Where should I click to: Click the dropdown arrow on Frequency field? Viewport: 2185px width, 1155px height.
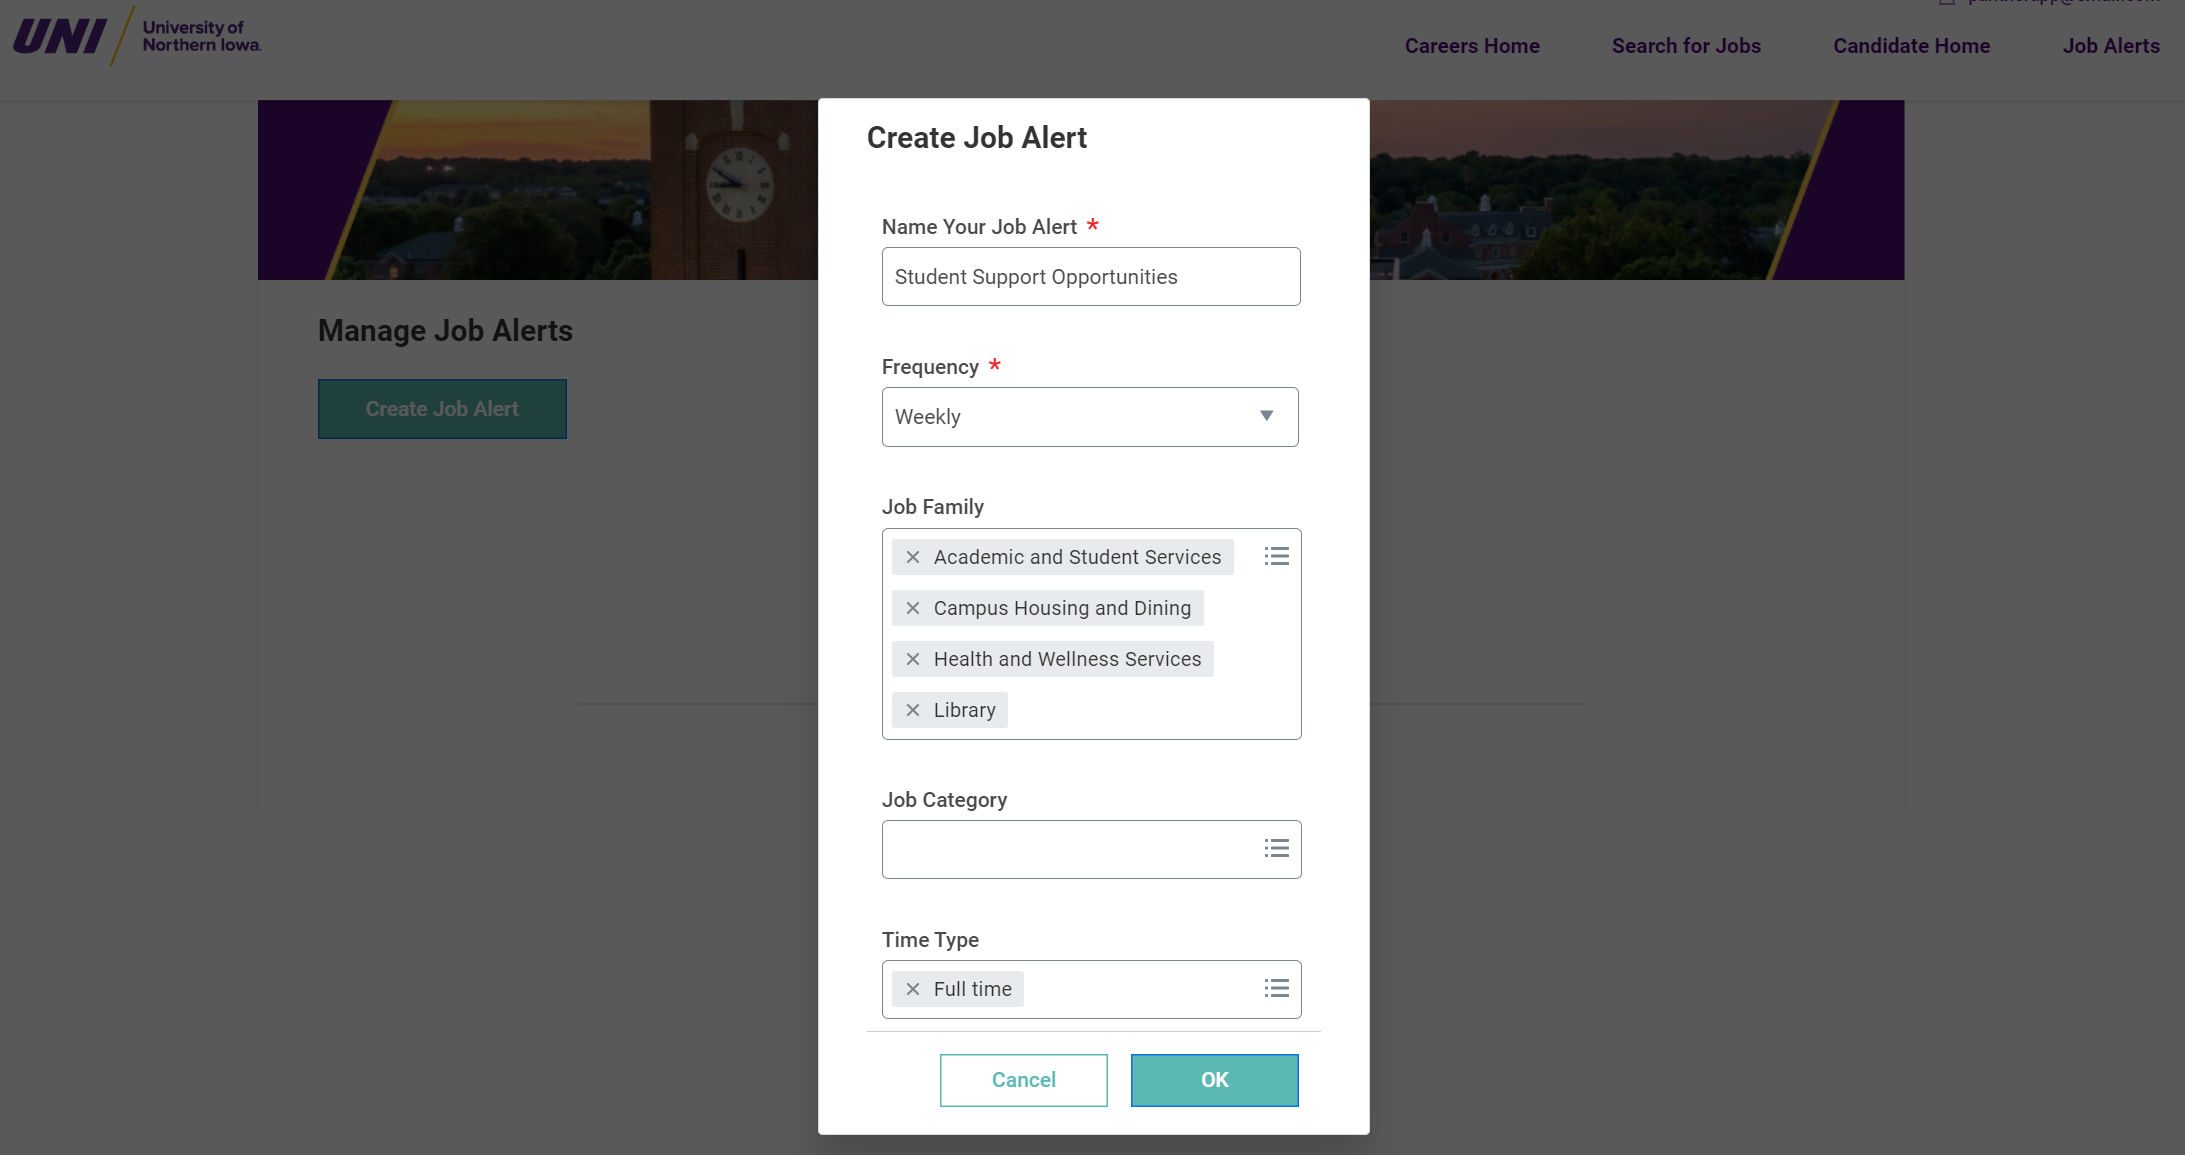tap(1264, 415)
